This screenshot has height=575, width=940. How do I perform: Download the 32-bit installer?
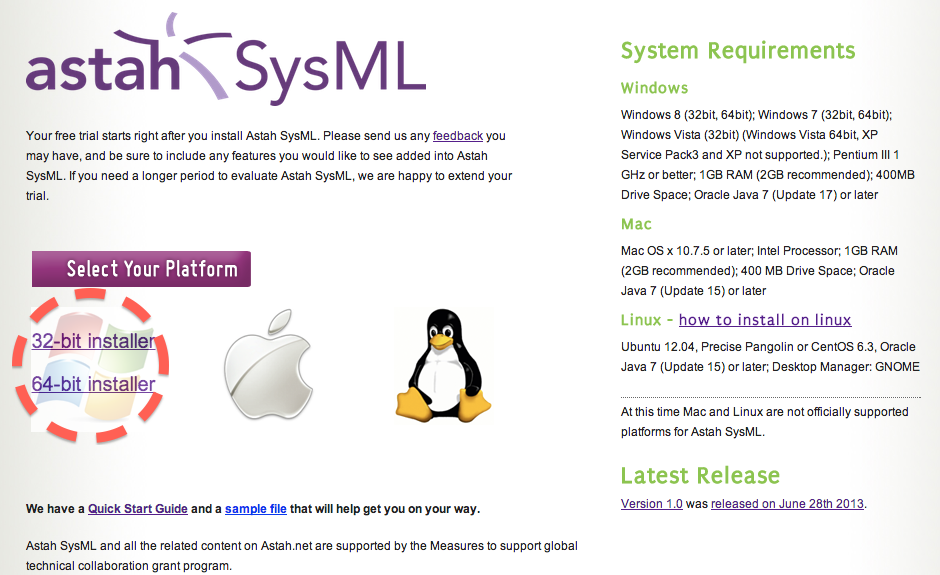(94, 341)
